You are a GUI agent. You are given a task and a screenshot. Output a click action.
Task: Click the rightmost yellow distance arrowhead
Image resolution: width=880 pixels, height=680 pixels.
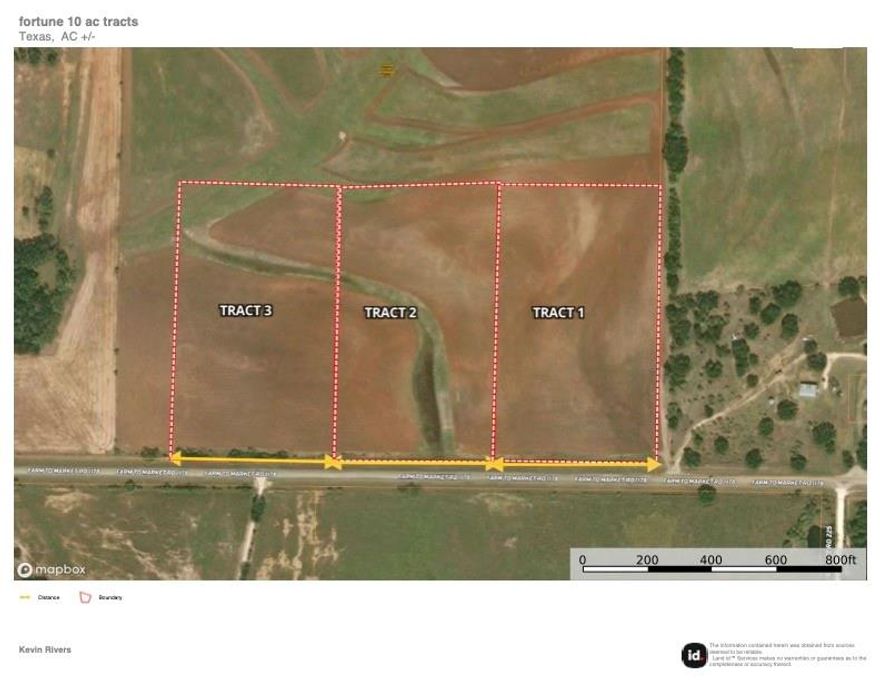tap(658, 463)
